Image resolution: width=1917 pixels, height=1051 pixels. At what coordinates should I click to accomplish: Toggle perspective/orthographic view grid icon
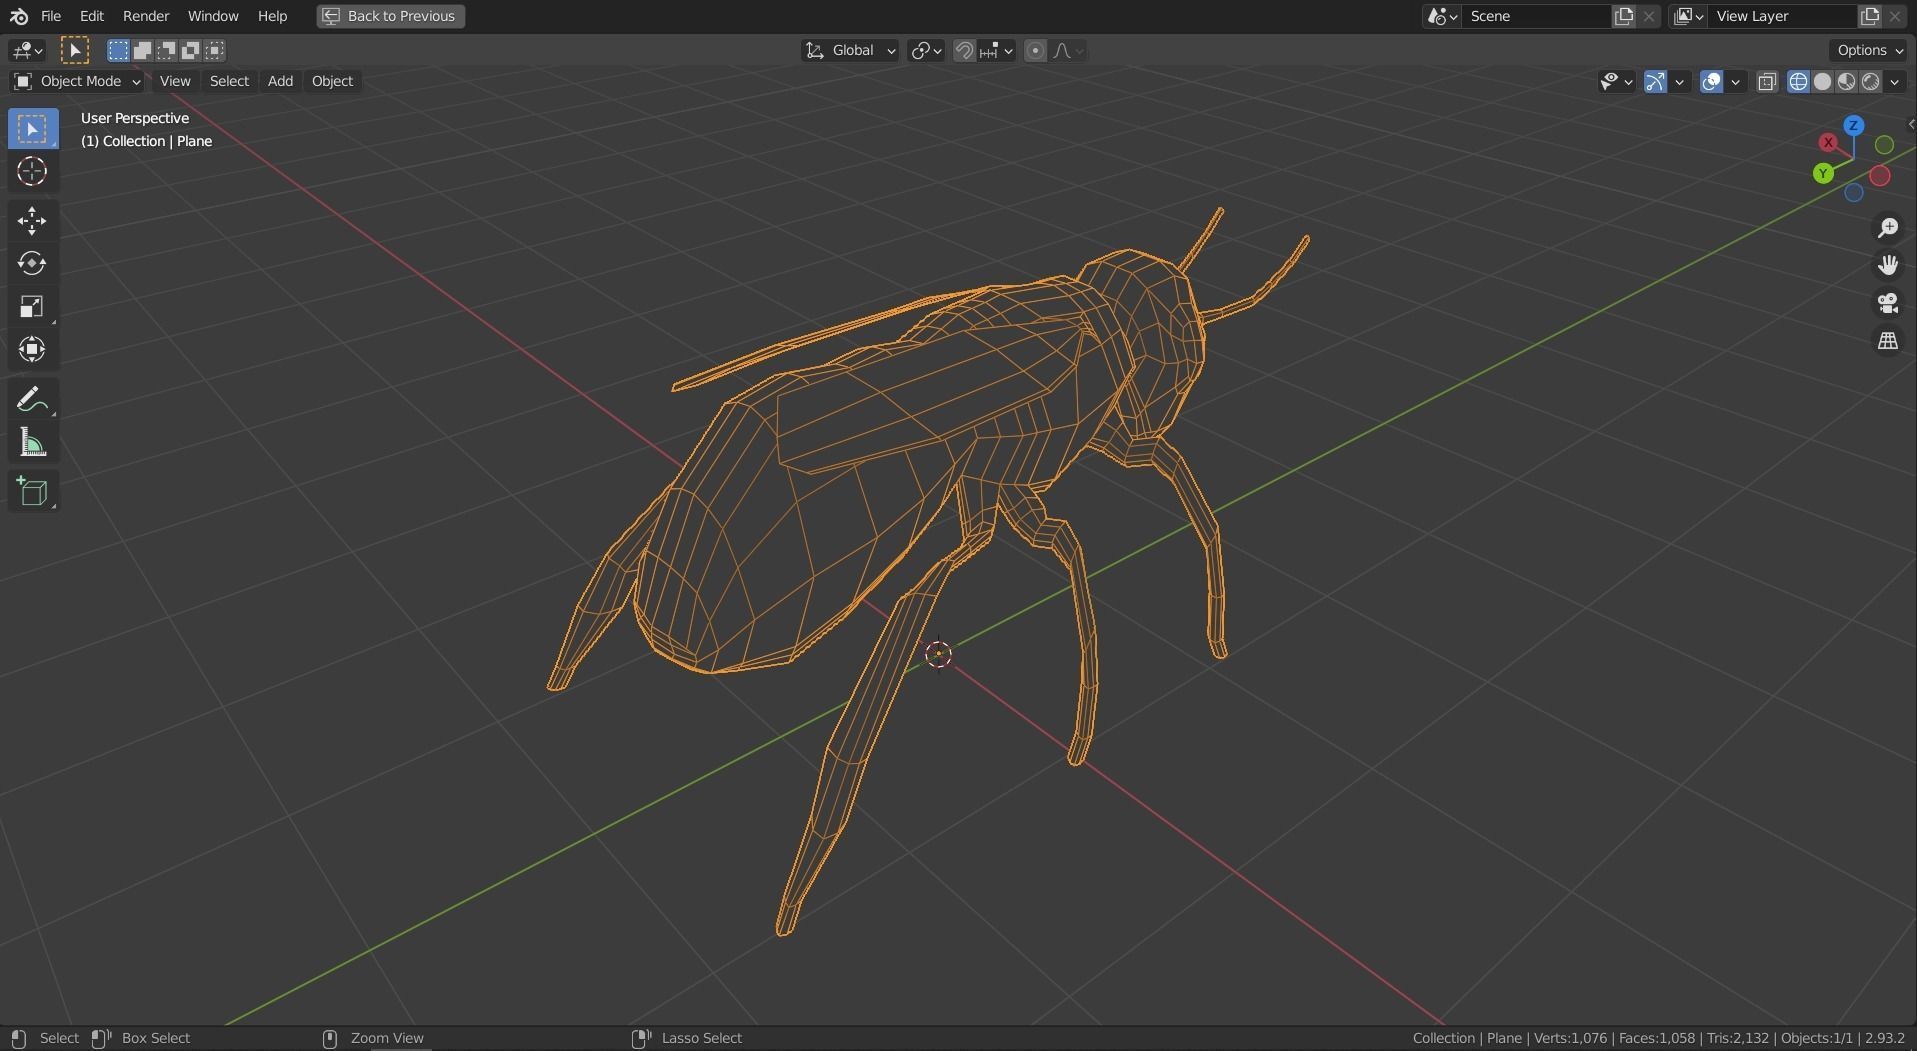point(1888,342)
